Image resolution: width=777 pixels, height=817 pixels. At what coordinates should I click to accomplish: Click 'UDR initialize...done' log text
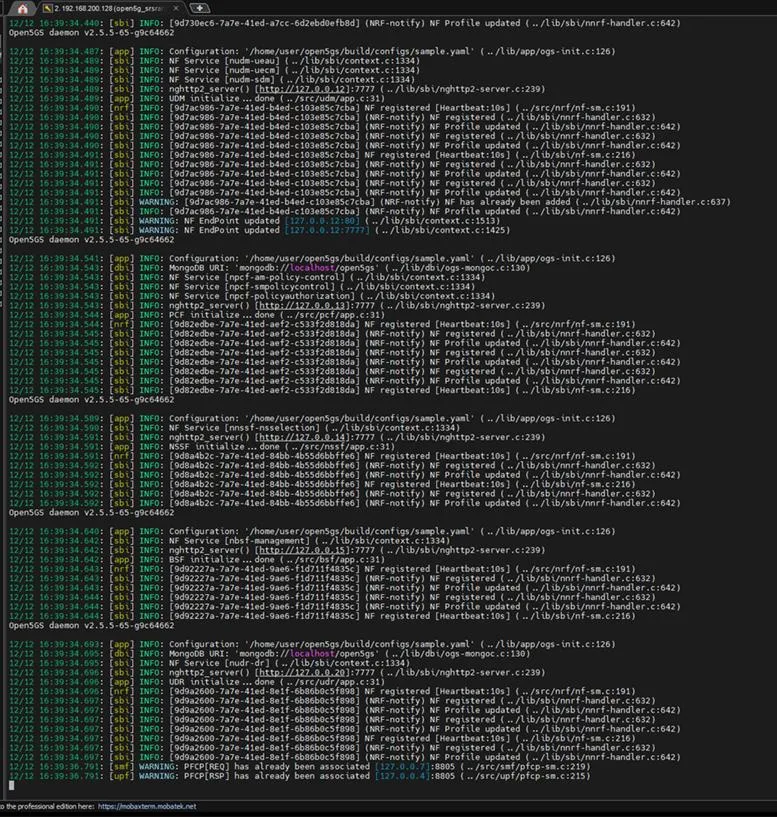click(221, 682)
